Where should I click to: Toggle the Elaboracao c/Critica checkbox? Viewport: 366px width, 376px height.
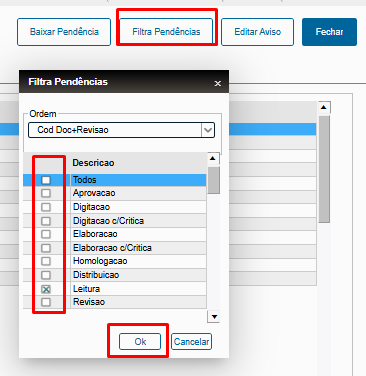tap(46, 248)
